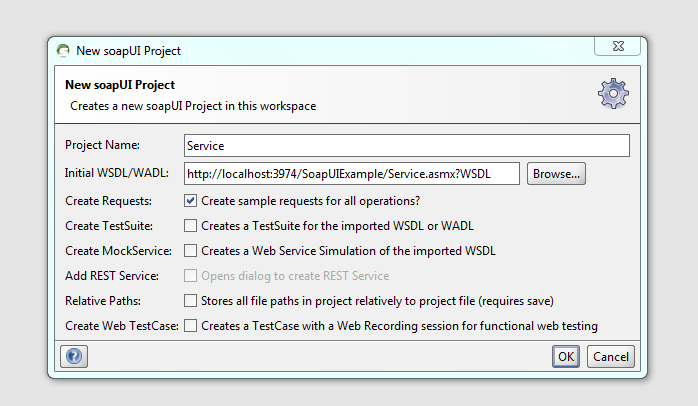Tick the Relative Paths checkbox
698x406 pixels.
191,300
